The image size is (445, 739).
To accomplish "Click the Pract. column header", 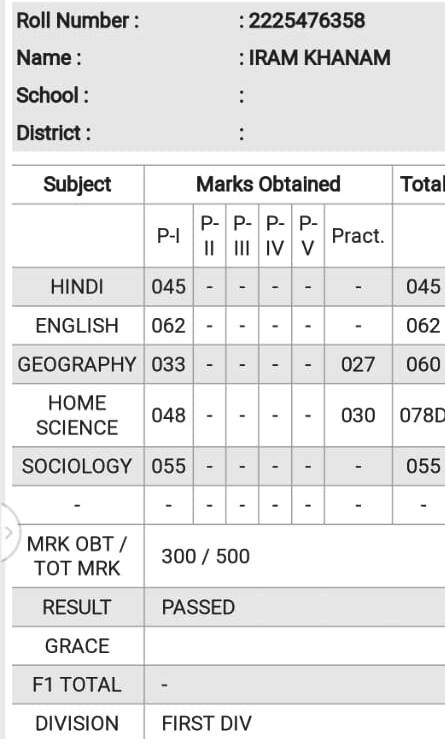I will coord(358,236).
